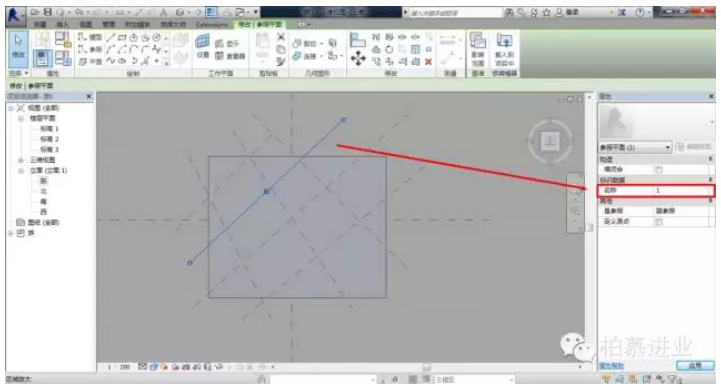Viewport: 721px width, 389px height.
Task: Click the help question mark icon
Action: pos(640,13)
